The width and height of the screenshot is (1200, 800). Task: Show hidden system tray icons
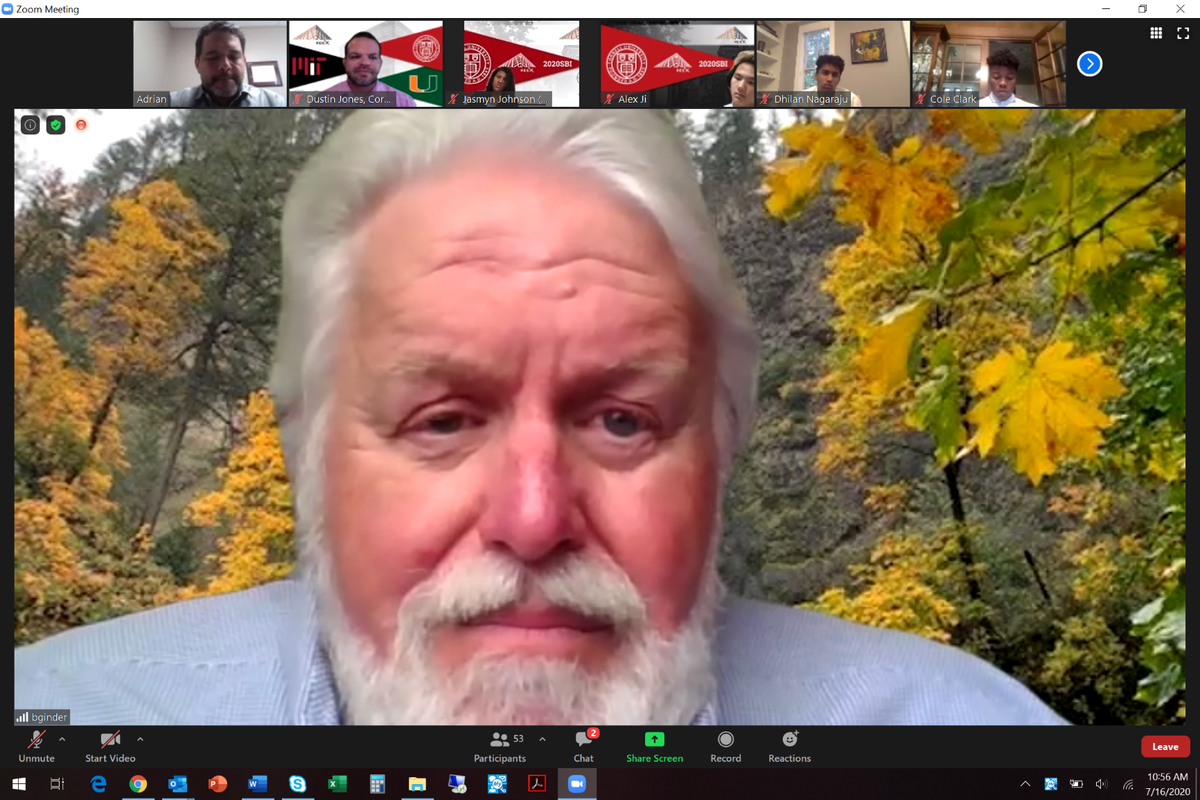click(x=1025, y=785)
